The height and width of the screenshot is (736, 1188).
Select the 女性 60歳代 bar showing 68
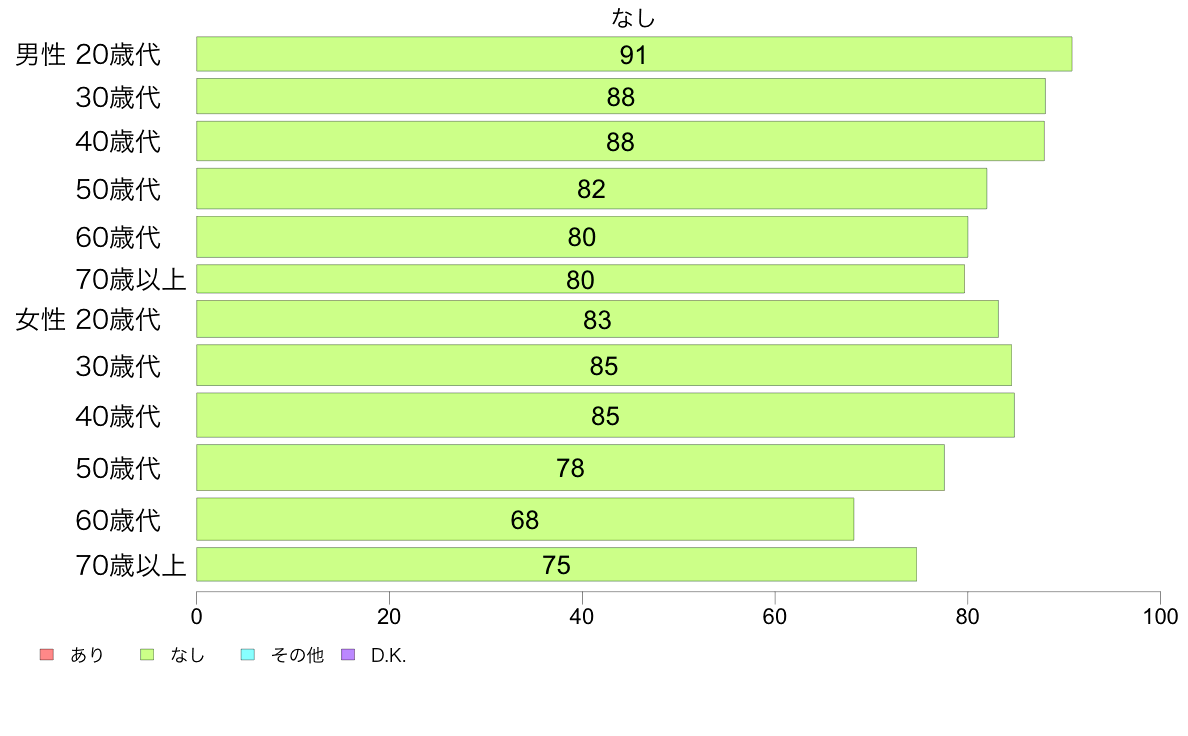pyautogui.click(x=525, y=519)
